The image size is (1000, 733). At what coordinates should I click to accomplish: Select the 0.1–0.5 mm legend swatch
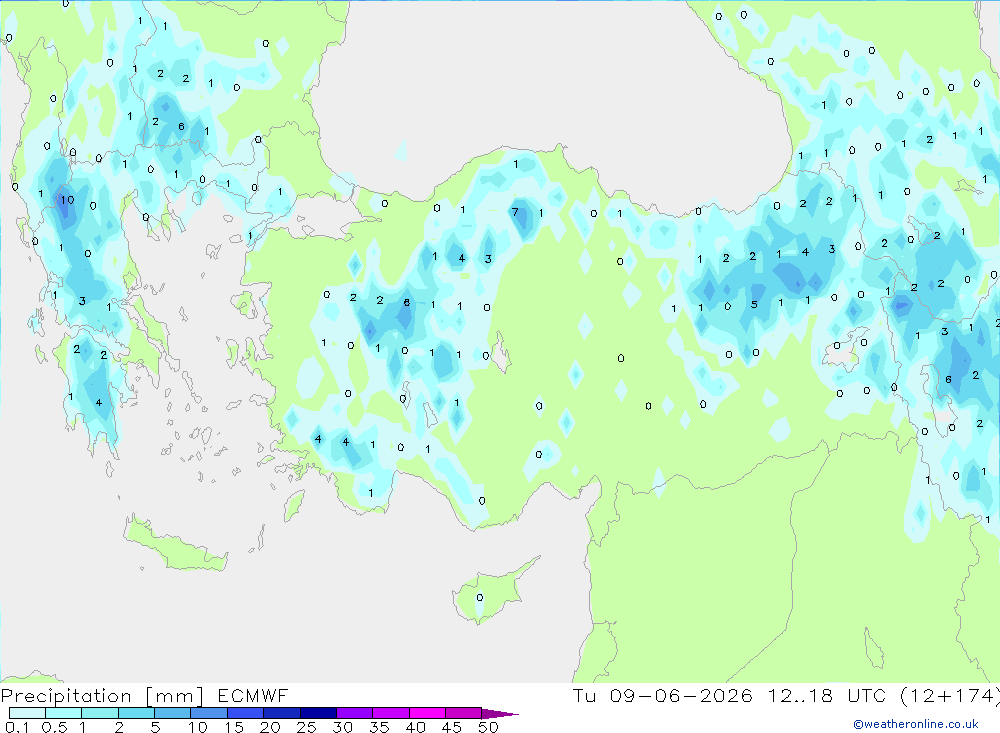pyautogui.click(x=27, y=713)
